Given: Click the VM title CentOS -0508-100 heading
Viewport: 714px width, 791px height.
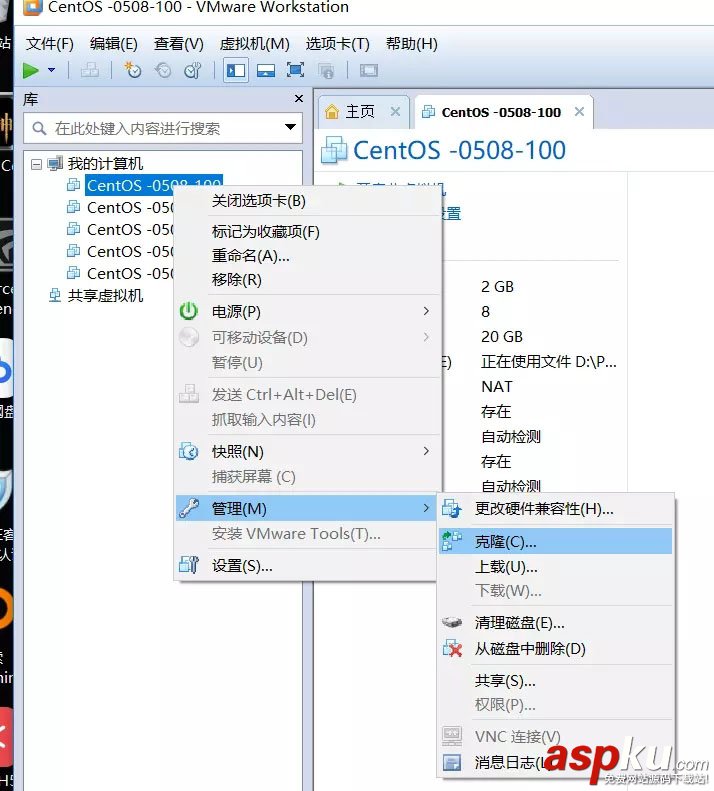Looking at the screenshot, I should coord(459,150).
